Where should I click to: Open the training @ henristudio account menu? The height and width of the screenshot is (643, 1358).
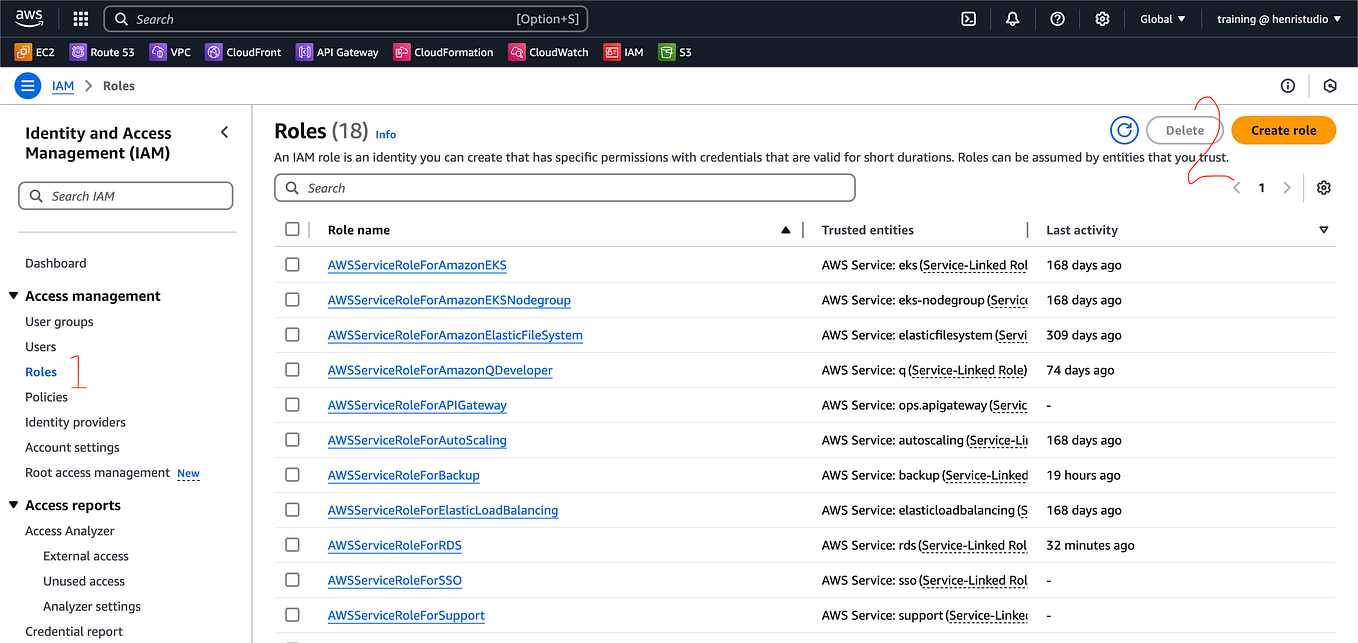click(1277, 18)
